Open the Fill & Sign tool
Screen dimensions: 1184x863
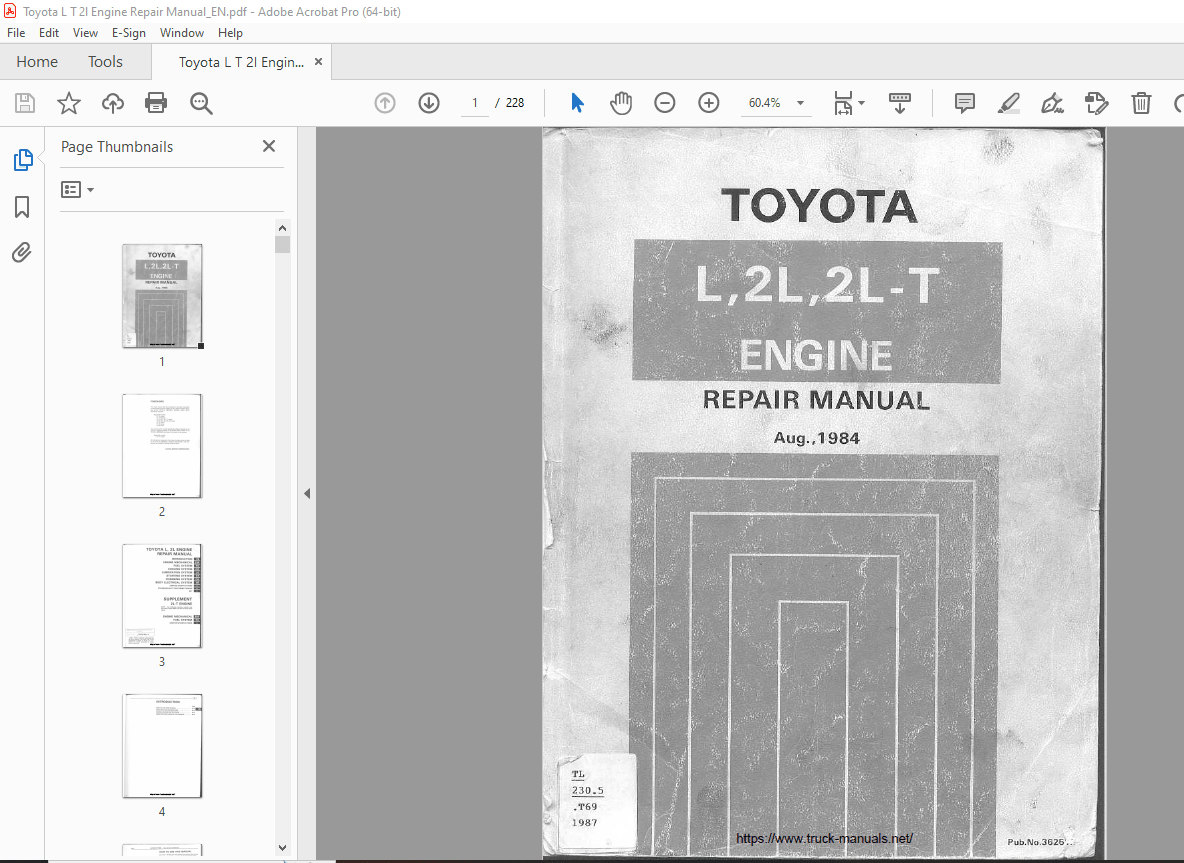[1052, 102]
